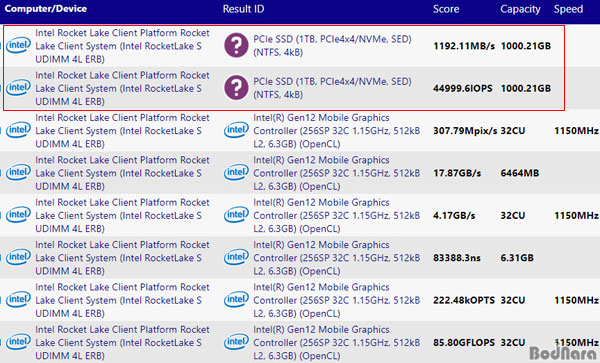The width and height of the screenshot is (600, 363).
Task: Click the 32CU capacity in the 4.17GB/s row
Action: 513,216
